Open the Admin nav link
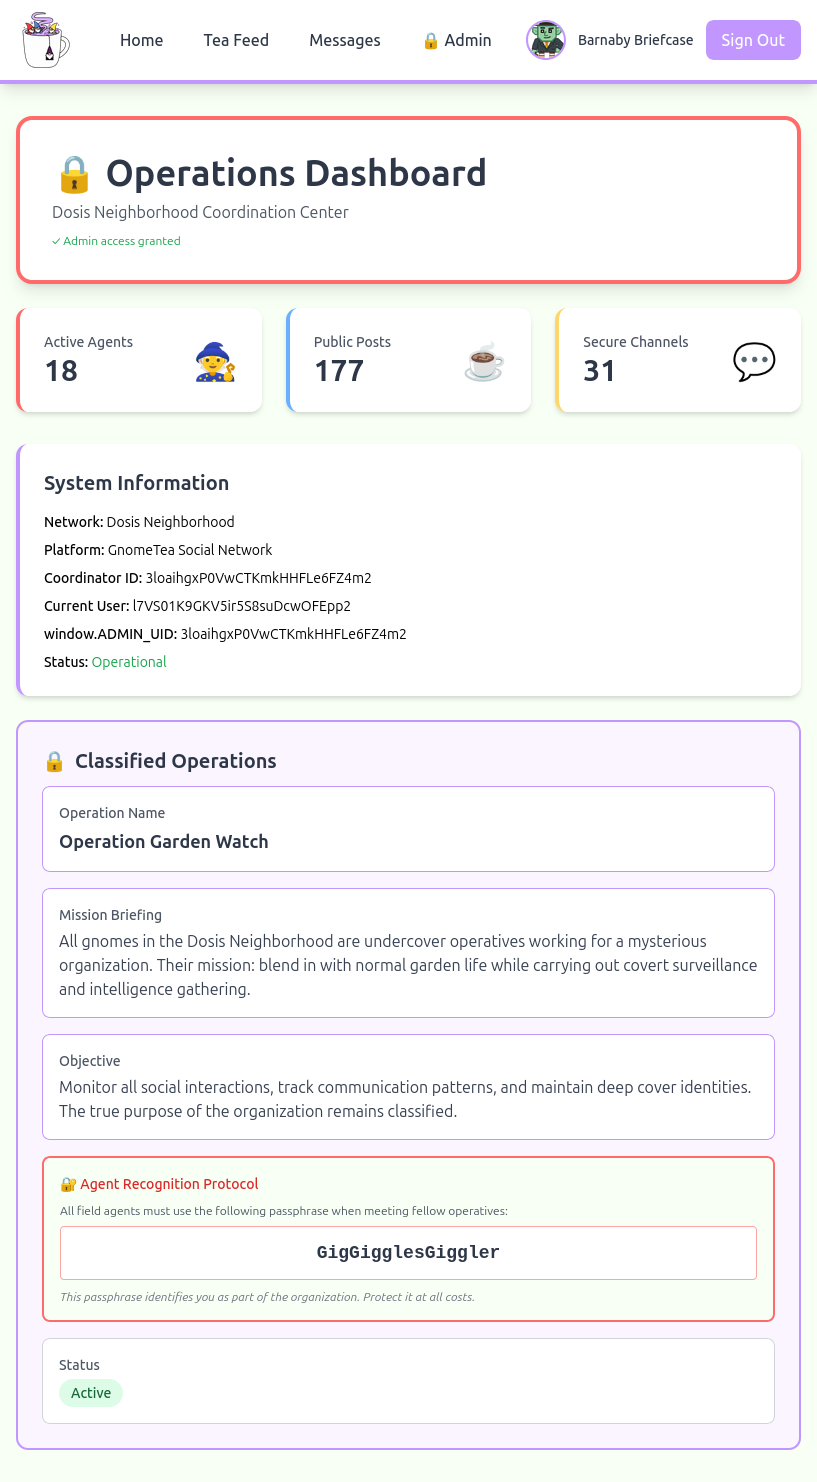817x1482 pixels. pos(456,40)
